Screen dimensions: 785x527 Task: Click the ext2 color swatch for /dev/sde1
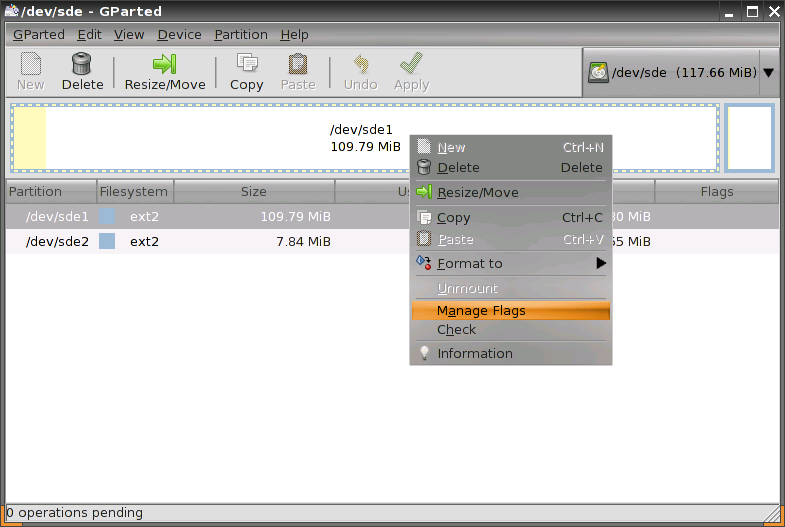[107, 217]
